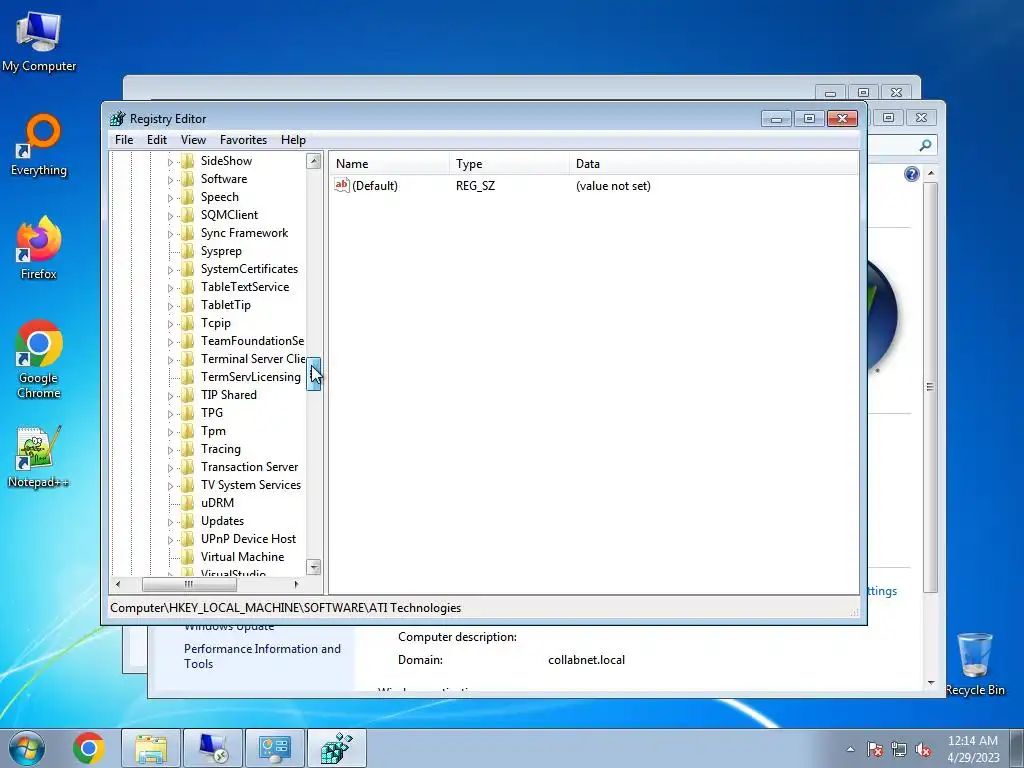This screenshot has width=1024, height=768.
Task: Select the TV System Services key
Action: click(251, 485)
